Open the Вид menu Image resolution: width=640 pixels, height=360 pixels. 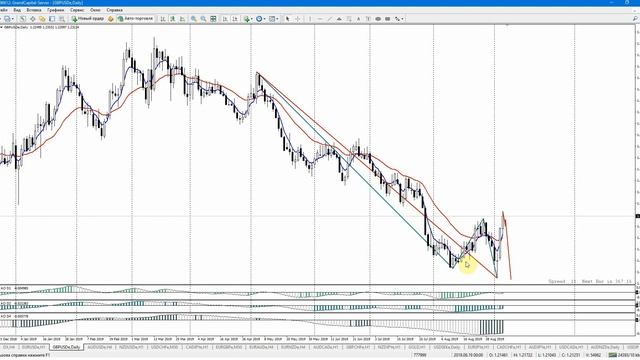[x=17, y=10]
